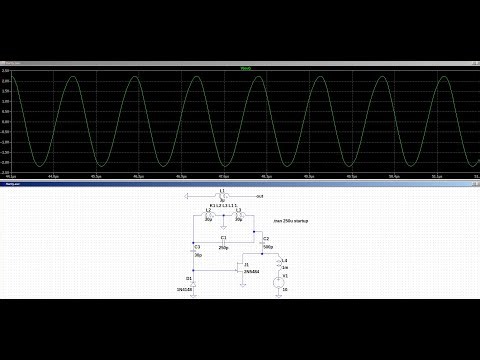Select the L4 inductor symbol

[x=278, y=264]
